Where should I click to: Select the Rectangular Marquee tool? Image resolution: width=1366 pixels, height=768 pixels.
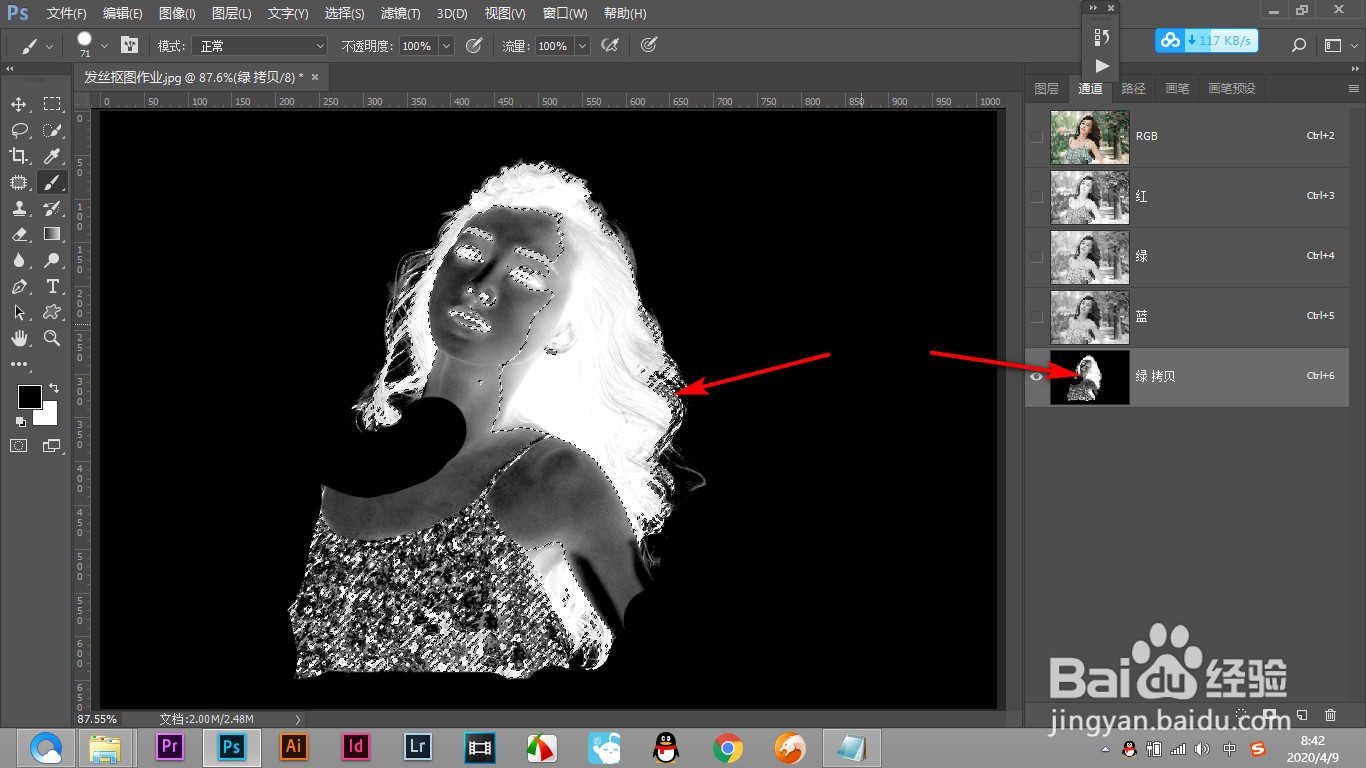pyautogui.click(x=52, y=104)
